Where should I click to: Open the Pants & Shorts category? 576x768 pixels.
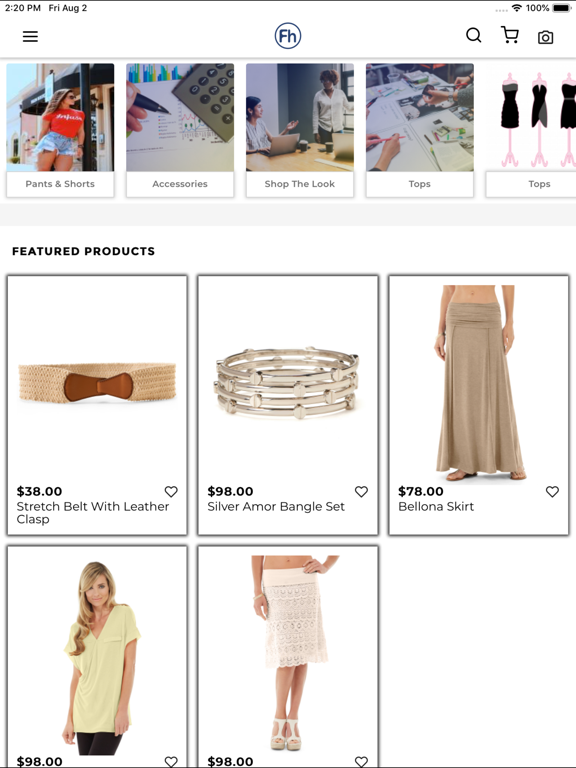(60, 184)
